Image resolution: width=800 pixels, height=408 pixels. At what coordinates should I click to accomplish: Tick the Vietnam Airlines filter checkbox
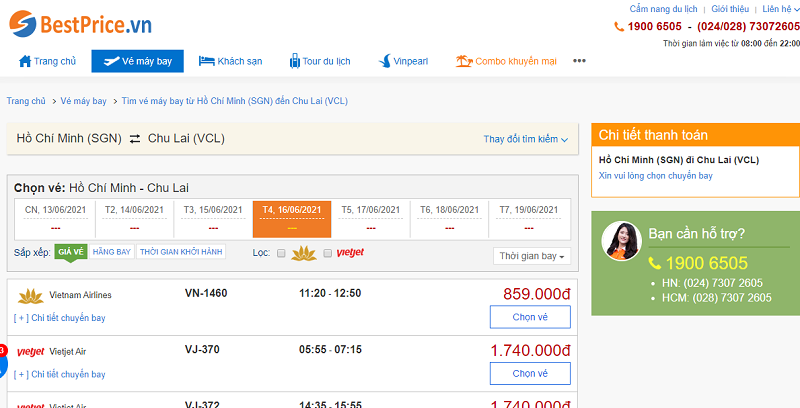pos(281,253)
